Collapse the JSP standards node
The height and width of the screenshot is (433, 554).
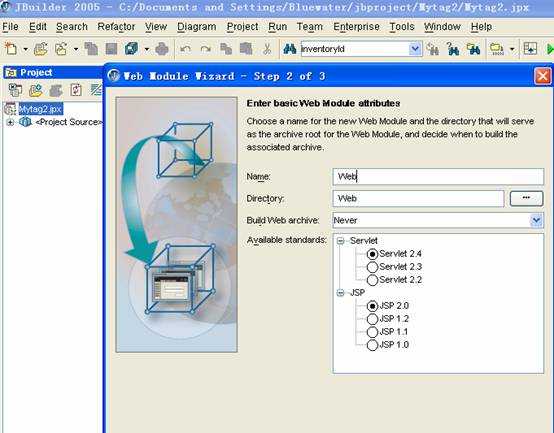[x=341, y=293]
